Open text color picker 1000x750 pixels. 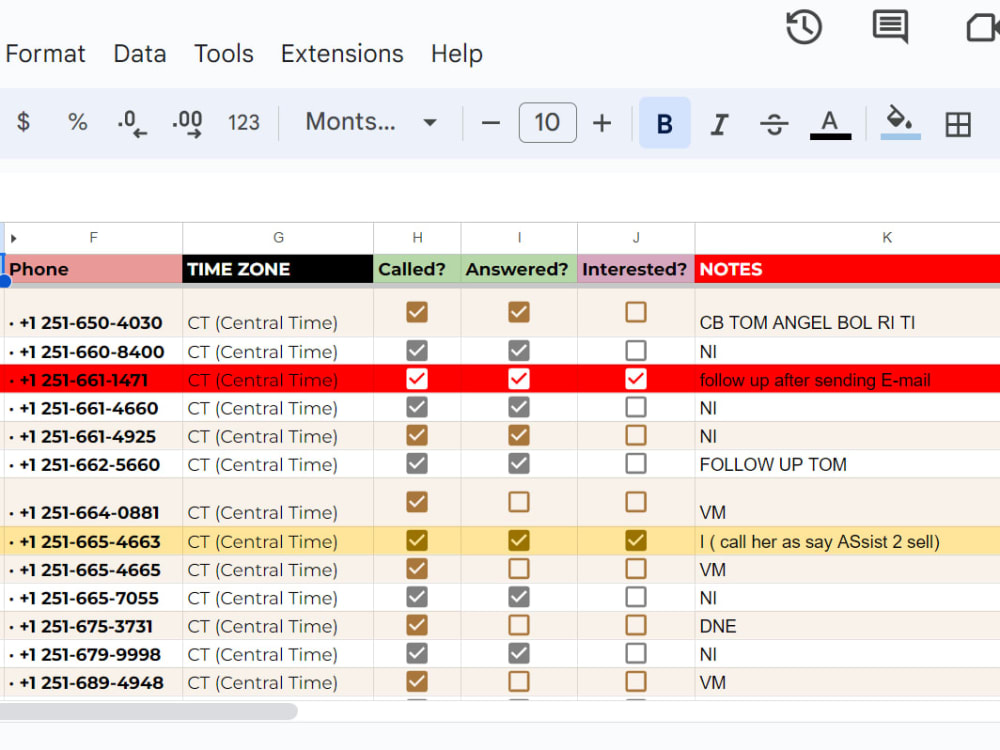click(x=830, y=124)
